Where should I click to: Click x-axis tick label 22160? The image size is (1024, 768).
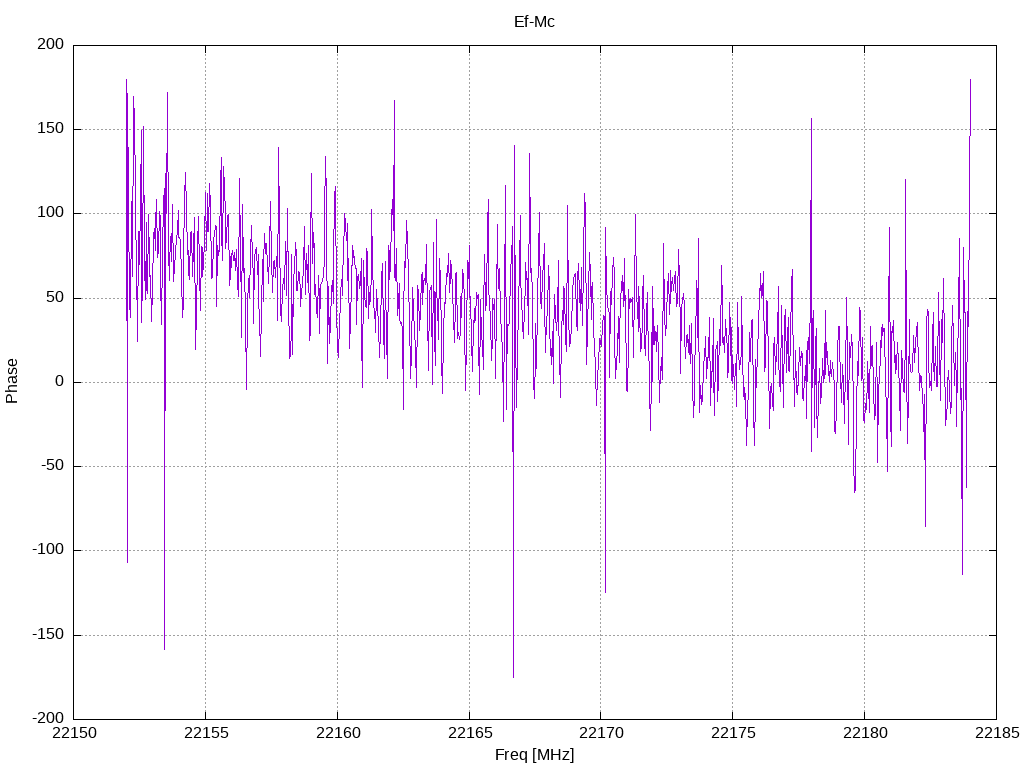tap(338, 733)
